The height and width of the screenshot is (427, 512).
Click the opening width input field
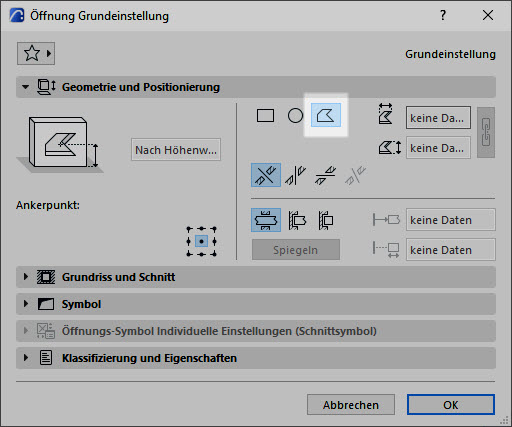click(x=438, y=118)
